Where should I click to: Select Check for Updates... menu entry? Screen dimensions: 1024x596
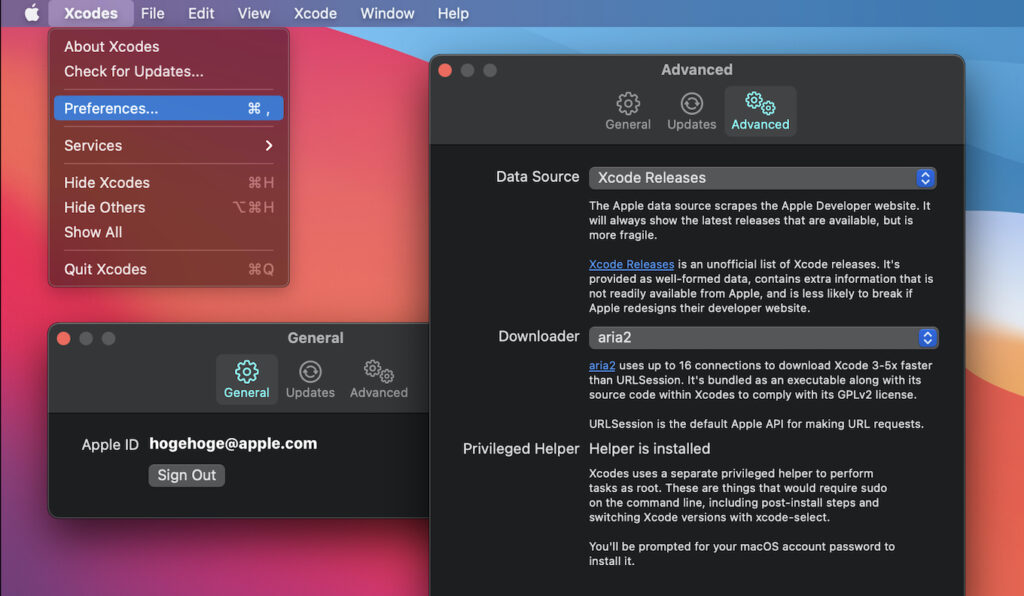click(x=134, y=72)
